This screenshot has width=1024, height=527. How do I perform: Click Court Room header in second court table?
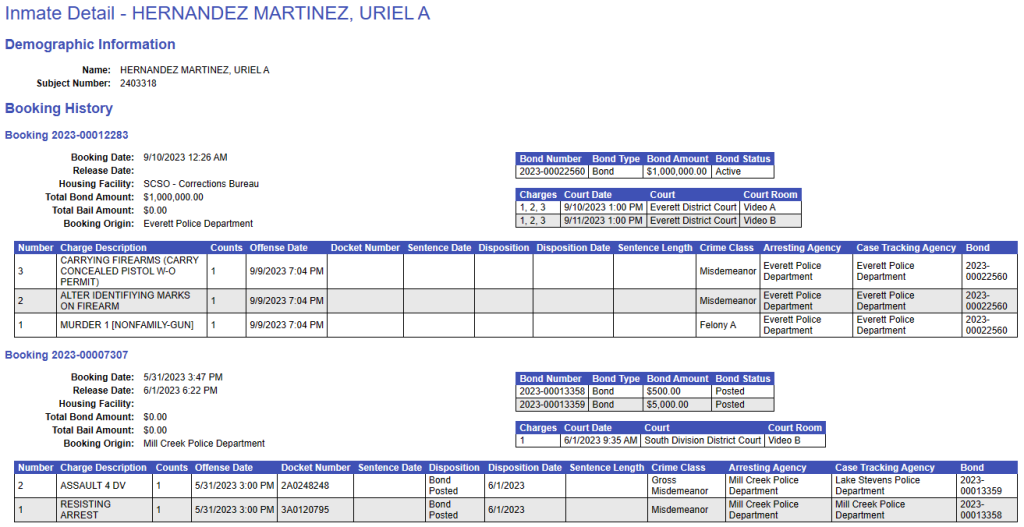[x=794, y=428]
